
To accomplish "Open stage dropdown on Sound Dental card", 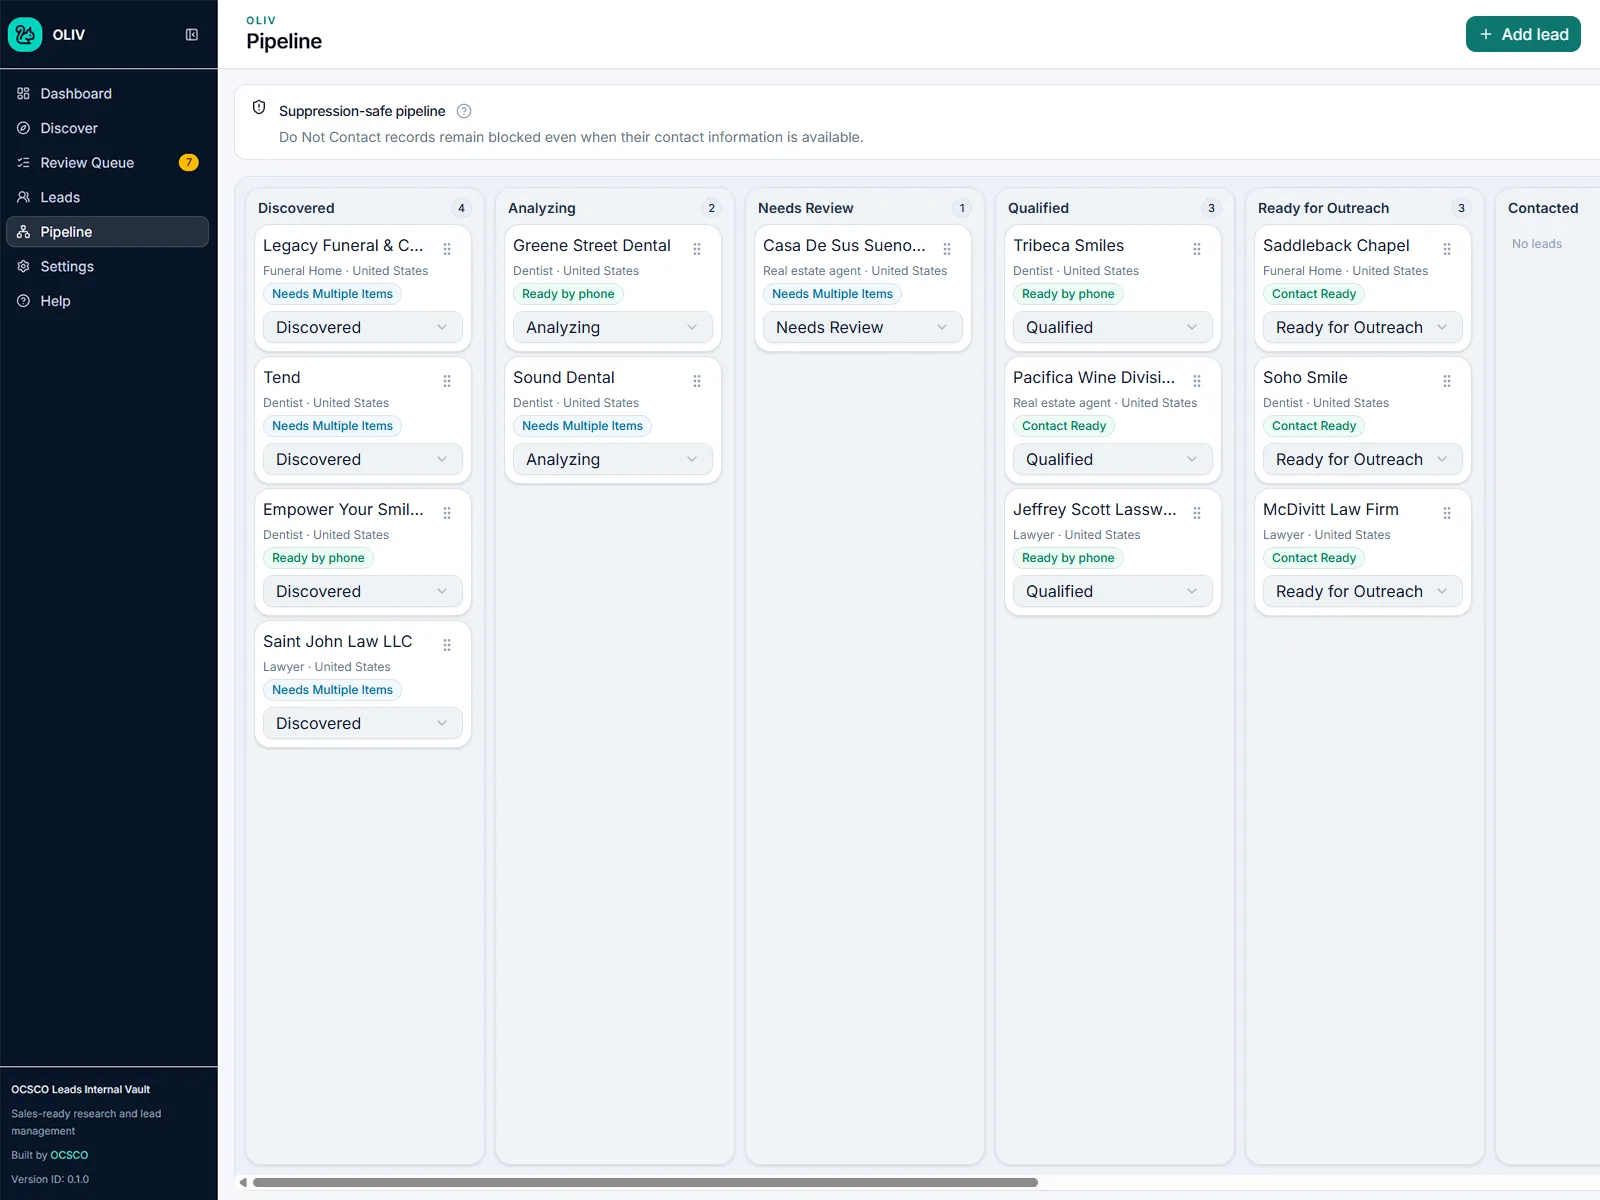I will pyautogui.click(x=613, y=459).
